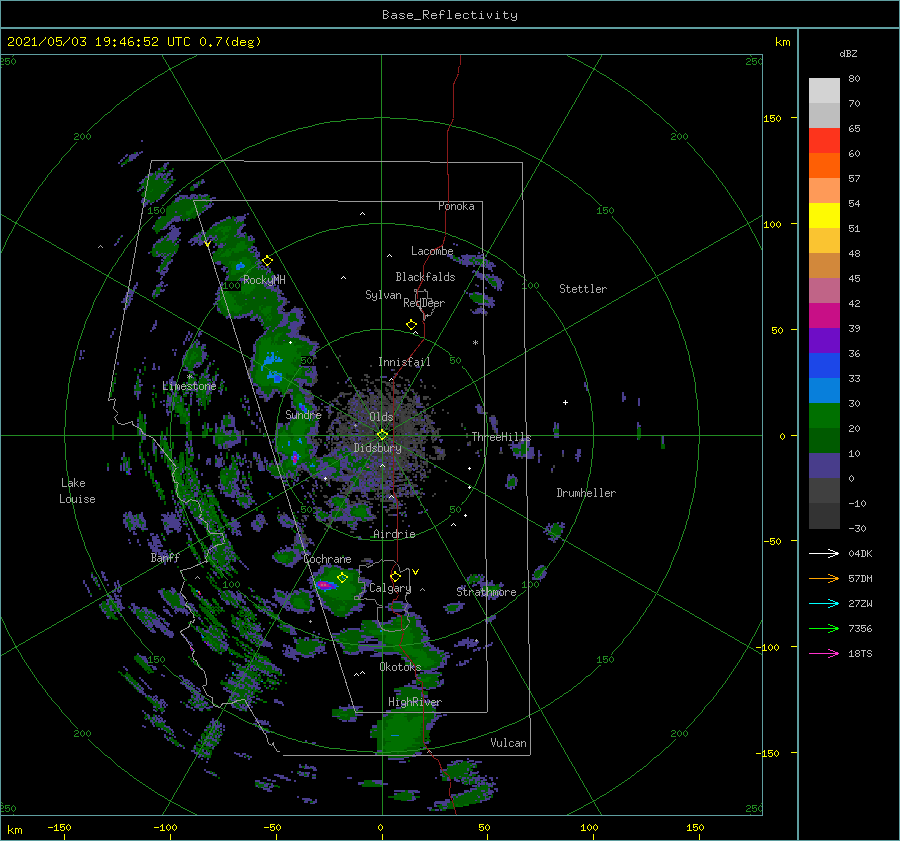Click the Innisfail city label
The width and height of the screenshot is (900, 841).
pyautogui.click(x=404, y=362)
